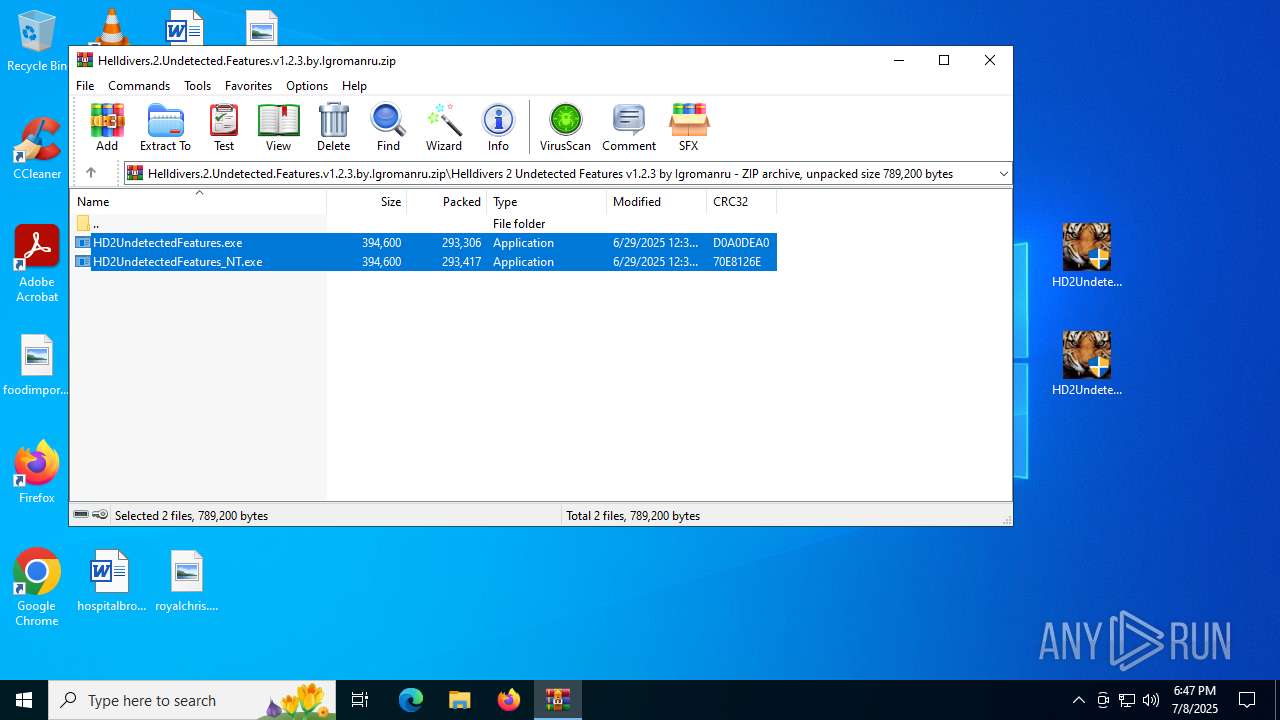Open the Help menu
The width and height of the screenshot is (1280, 720).
(354, 86)
